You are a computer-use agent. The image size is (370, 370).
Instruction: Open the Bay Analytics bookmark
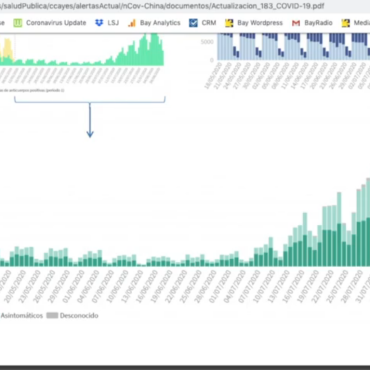tap(160, 23)
